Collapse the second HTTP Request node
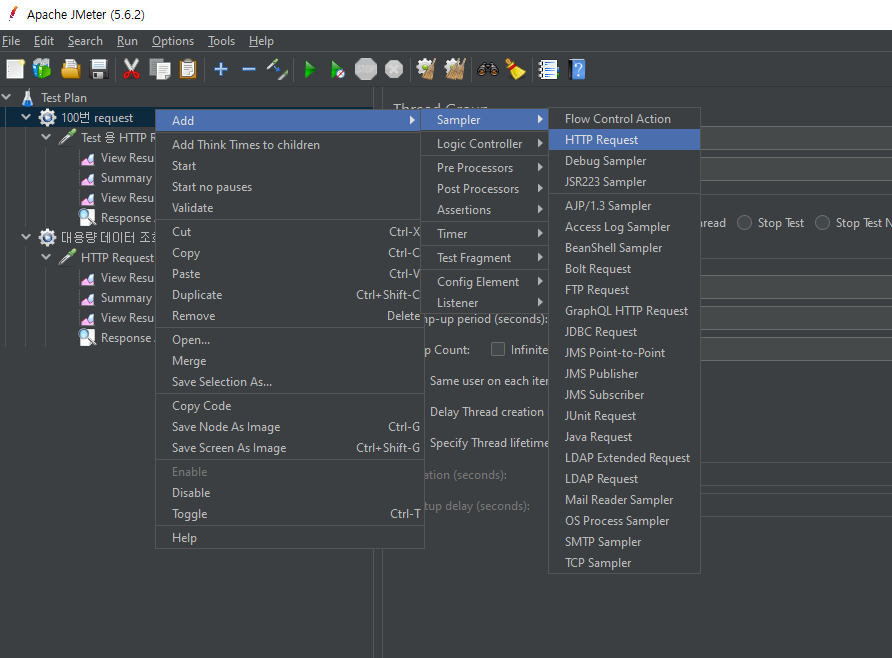This screenshot has height=658, width=892. [46, 256]
